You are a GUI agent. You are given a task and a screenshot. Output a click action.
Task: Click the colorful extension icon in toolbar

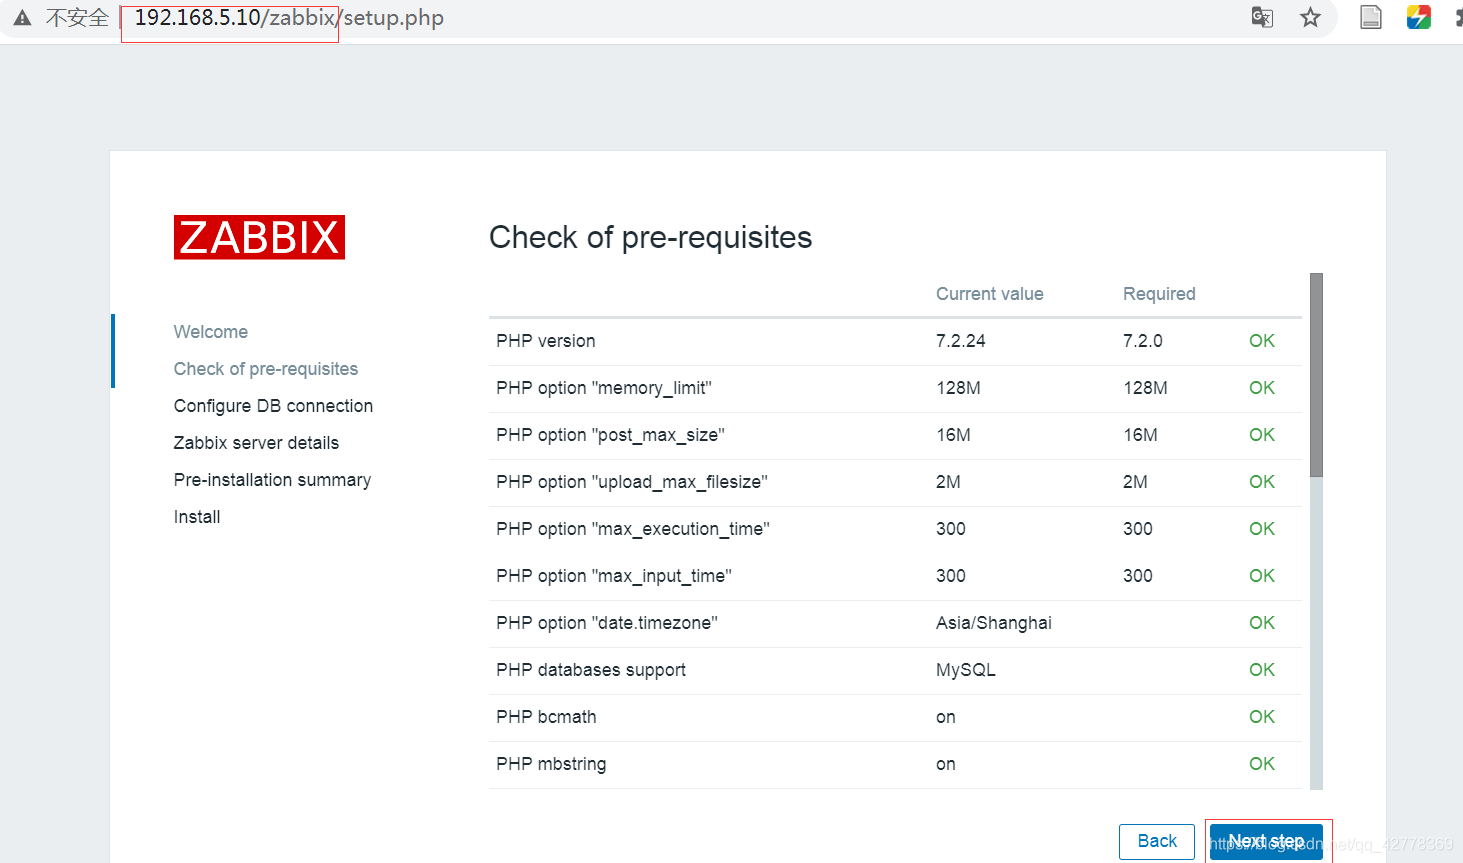1418,17
